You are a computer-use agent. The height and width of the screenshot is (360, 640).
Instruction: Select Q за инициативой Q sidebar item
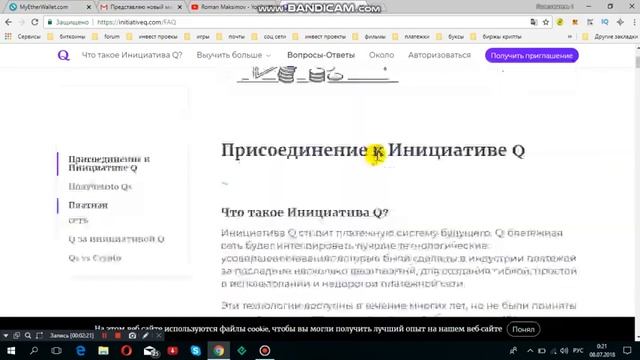click(116, 239)
